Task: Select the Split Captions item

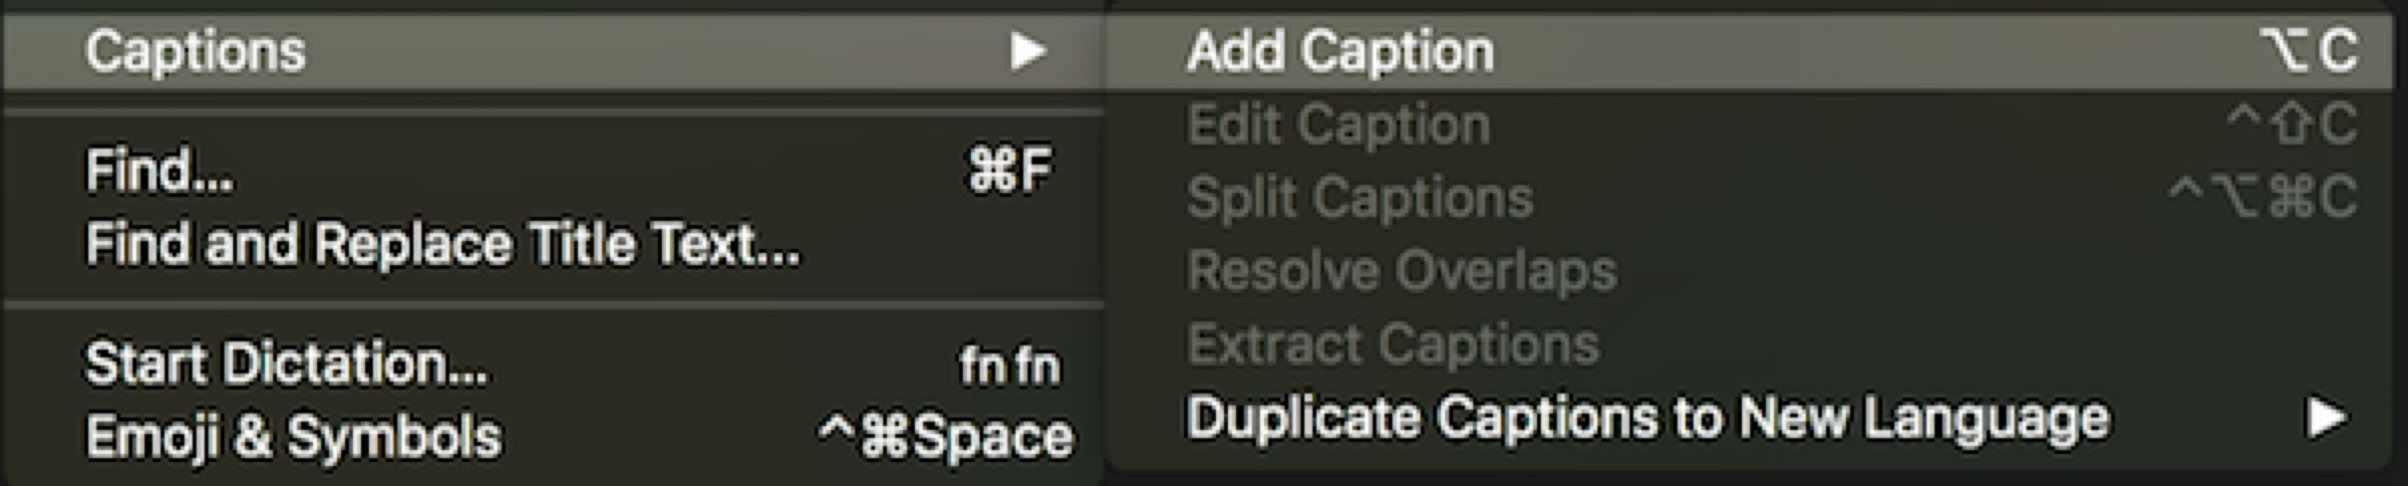Action: click(x=1360, y=198)
